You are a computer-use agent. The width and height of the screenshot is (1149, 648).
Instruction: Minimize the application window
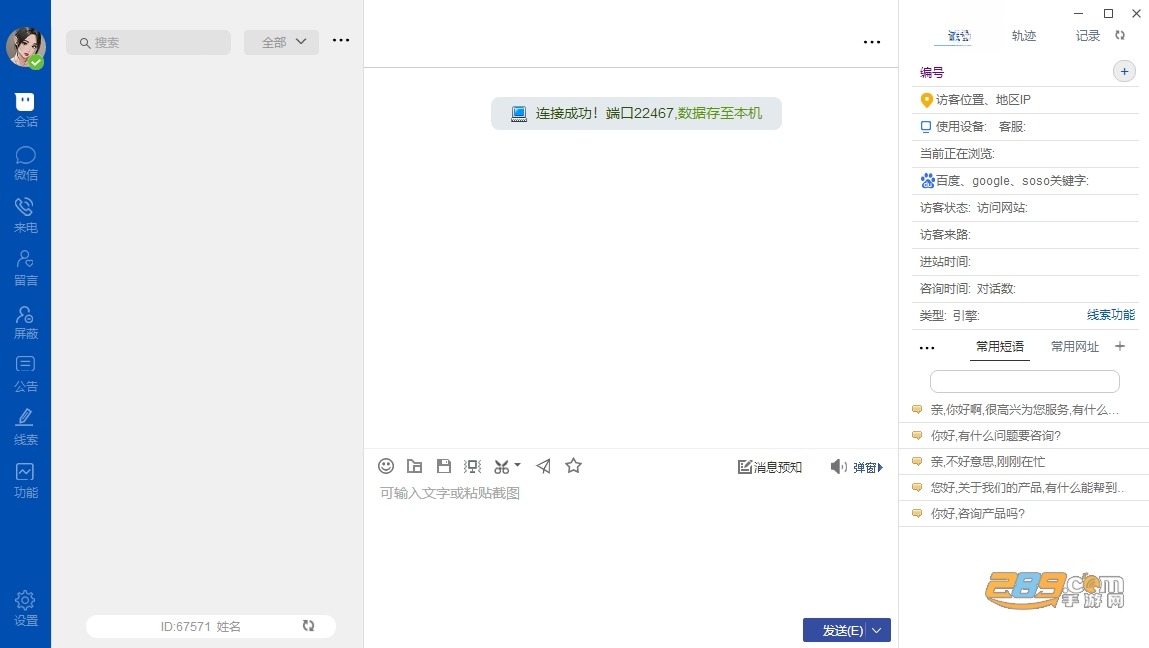(x=1079, y=13)
